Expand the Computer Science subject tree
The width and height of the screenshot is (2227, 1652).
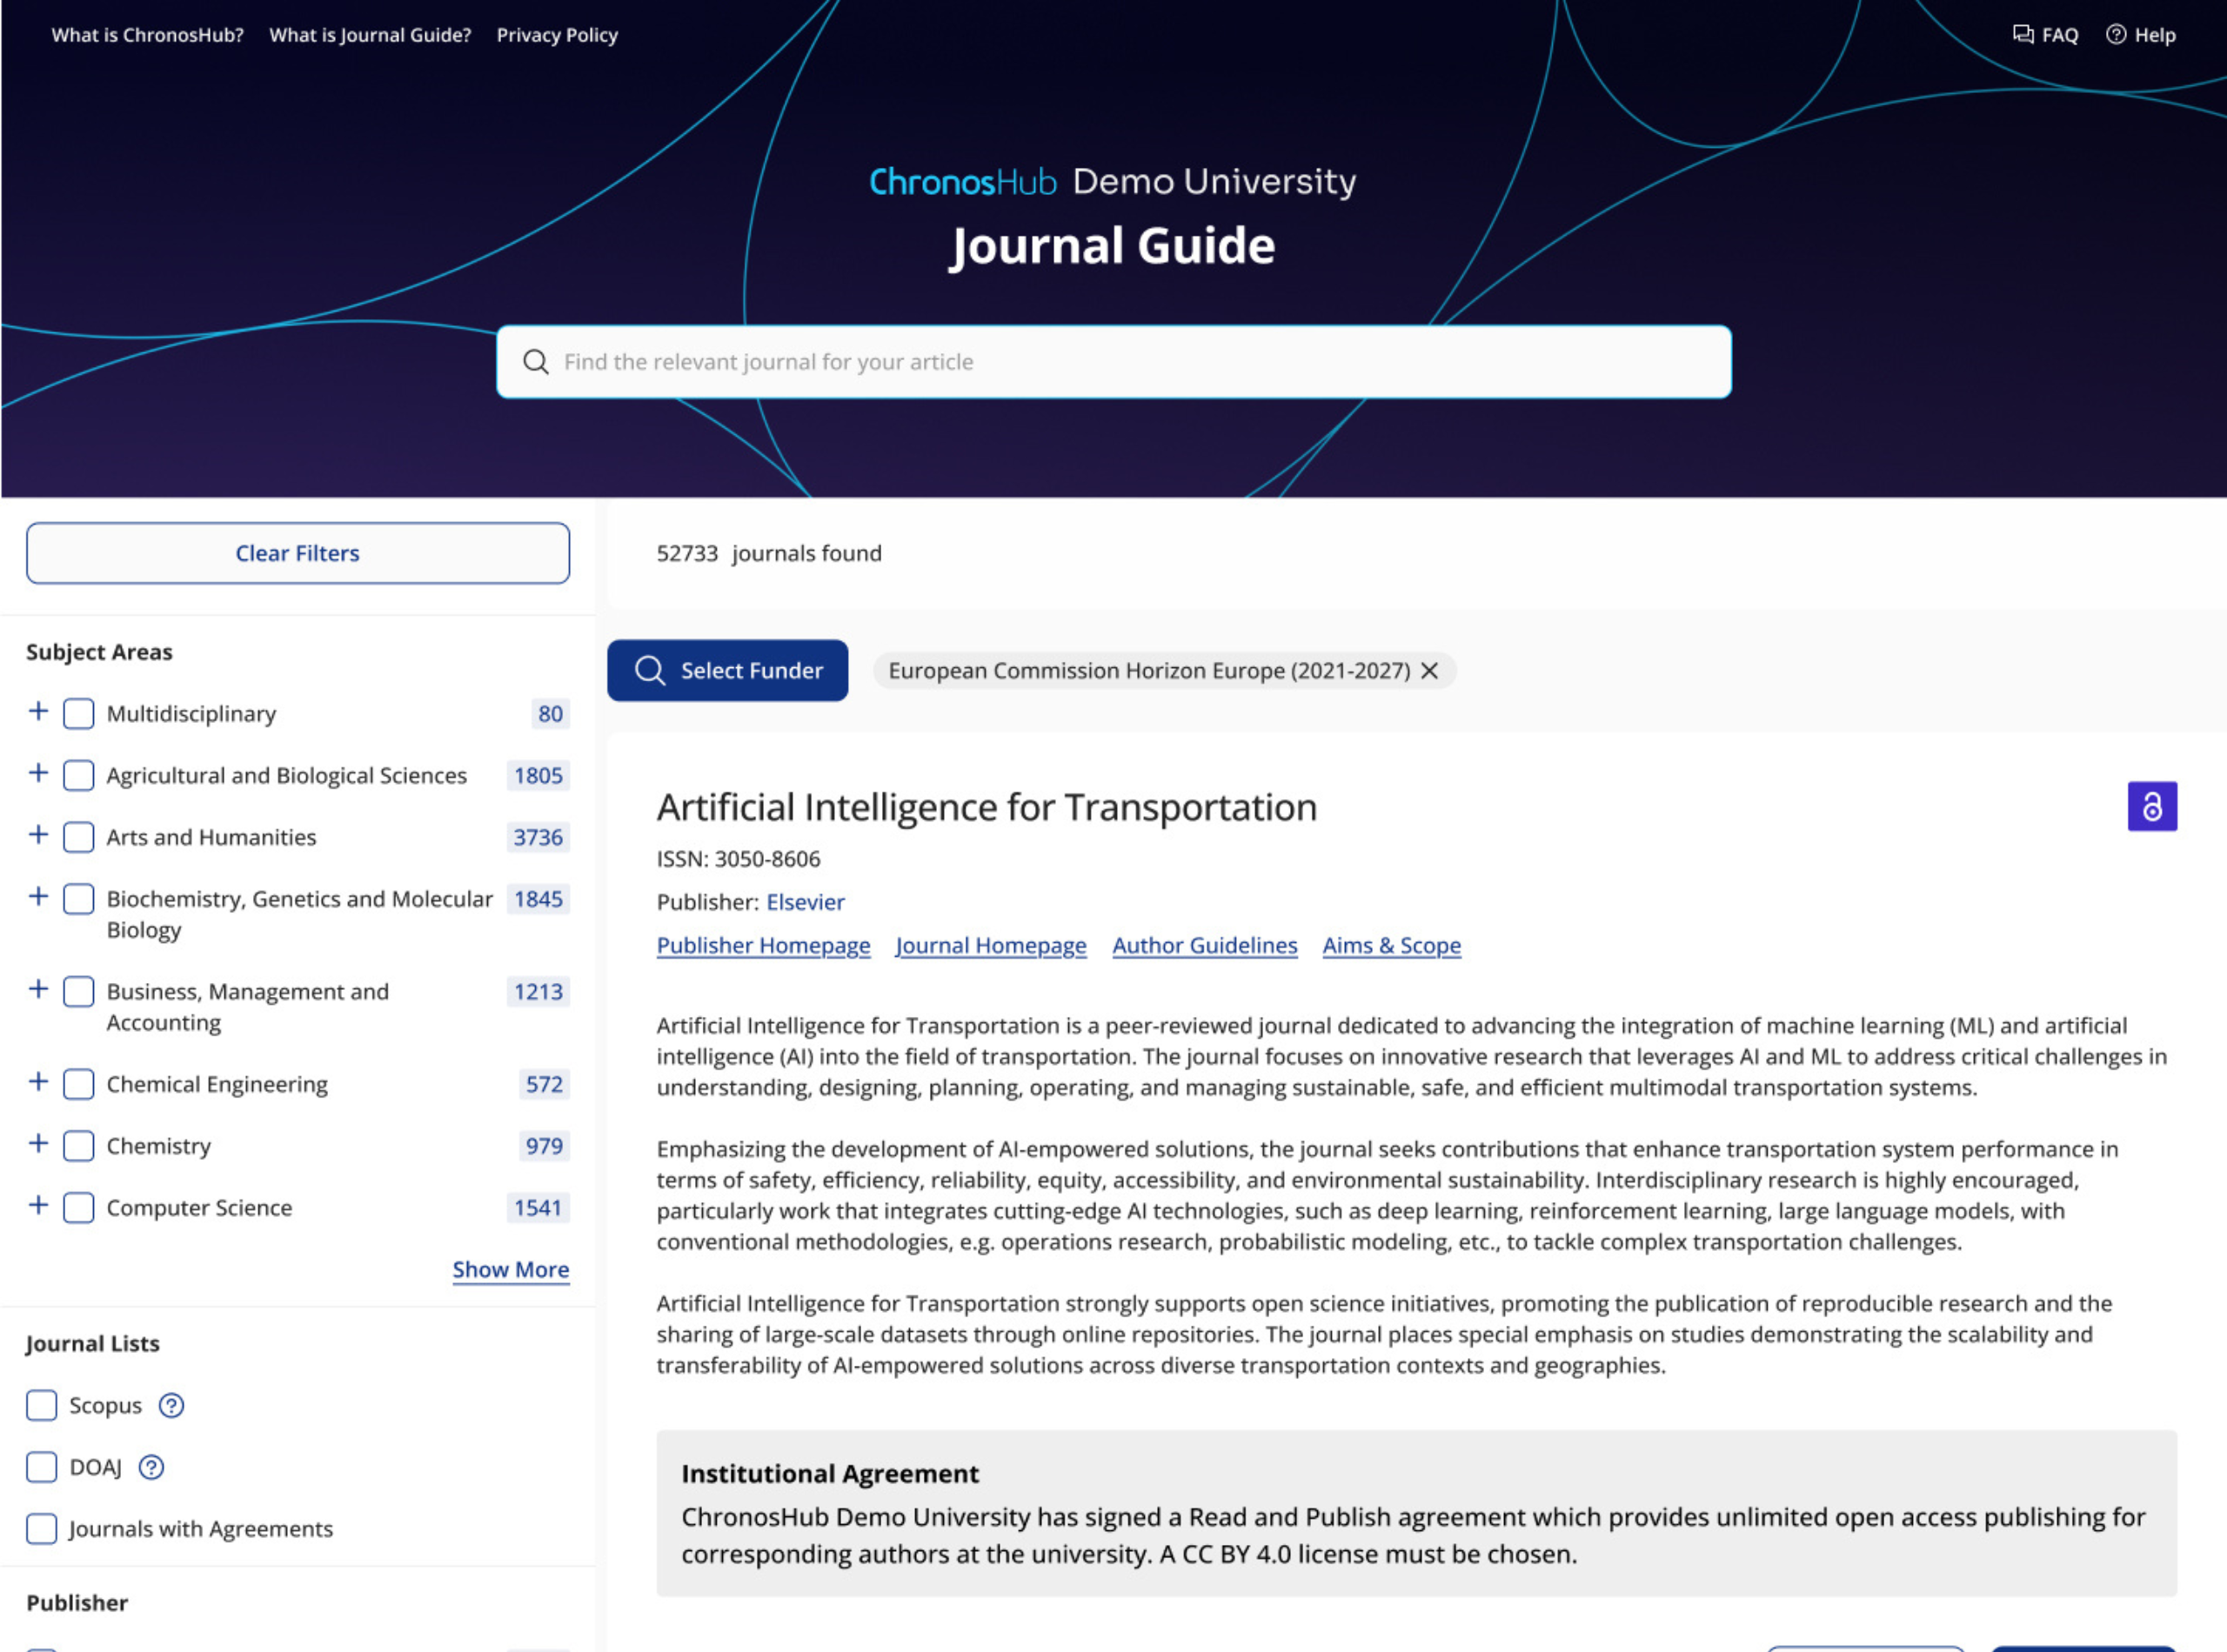click(x=38, y=1206)
